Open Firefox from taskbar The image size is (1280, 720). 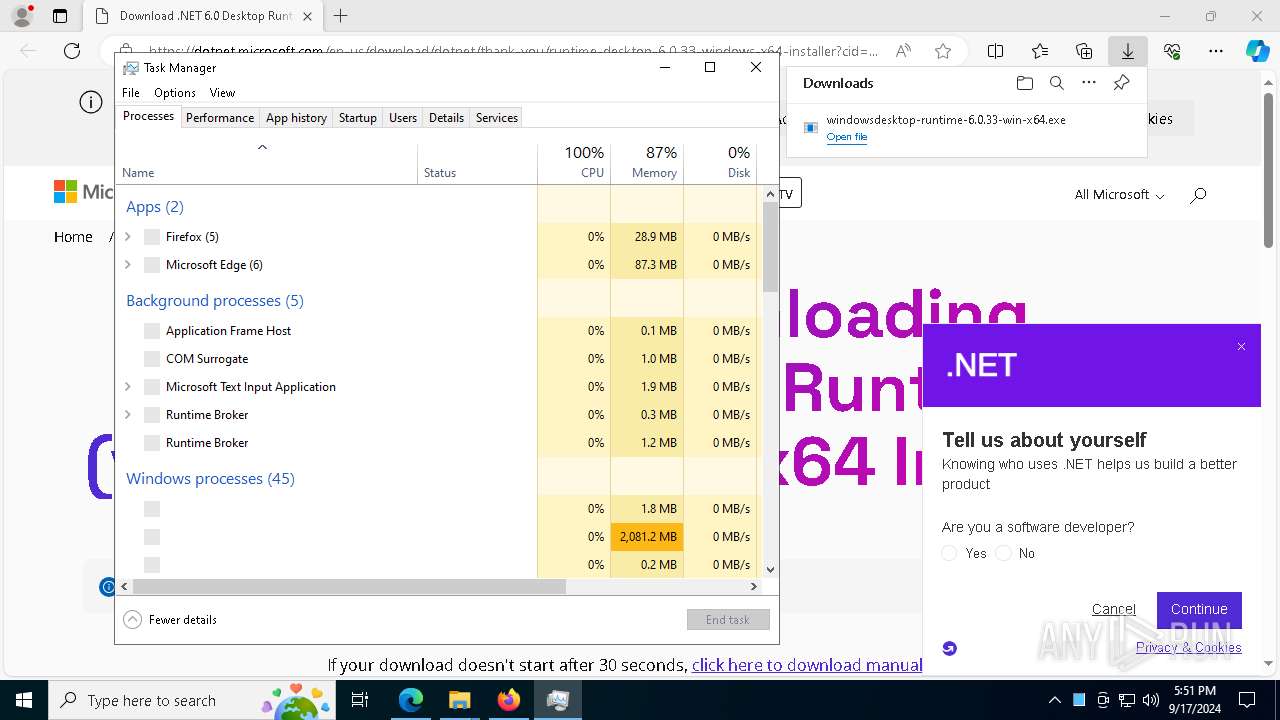click(509, 700)
